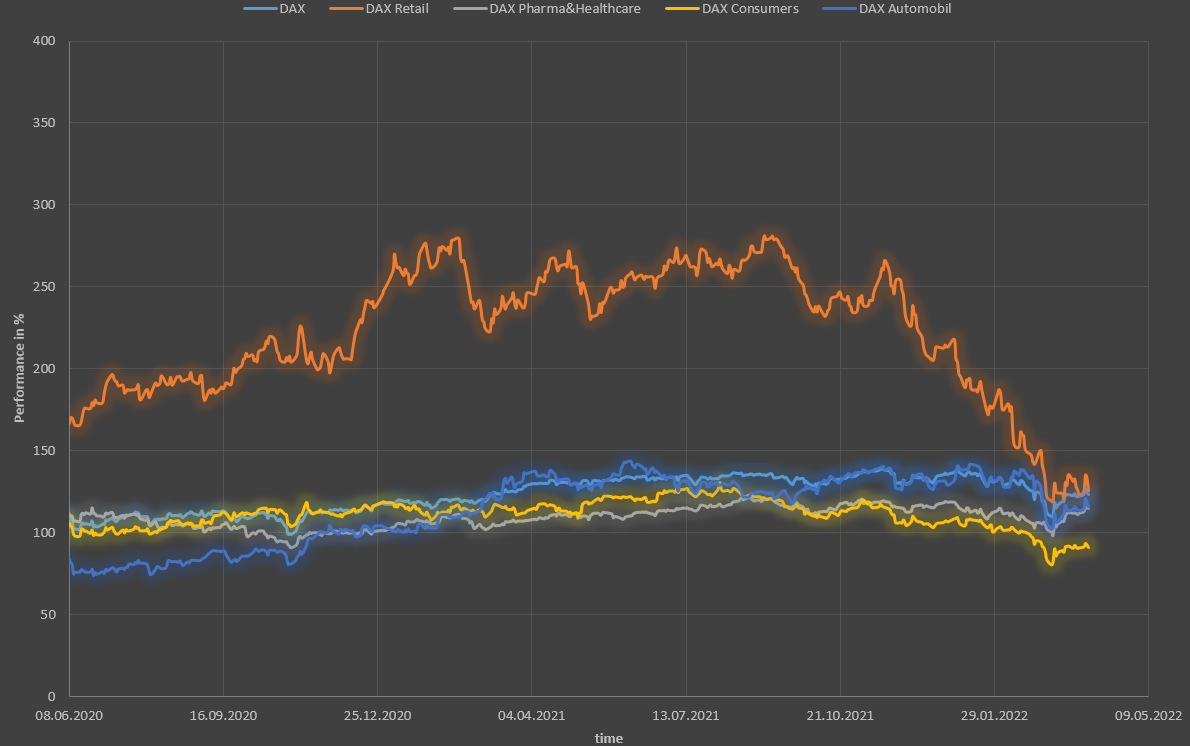Click the 29.01.2022 date label
The height and width of the screenshot is (746, 1190).
click(x=994, y=716)
